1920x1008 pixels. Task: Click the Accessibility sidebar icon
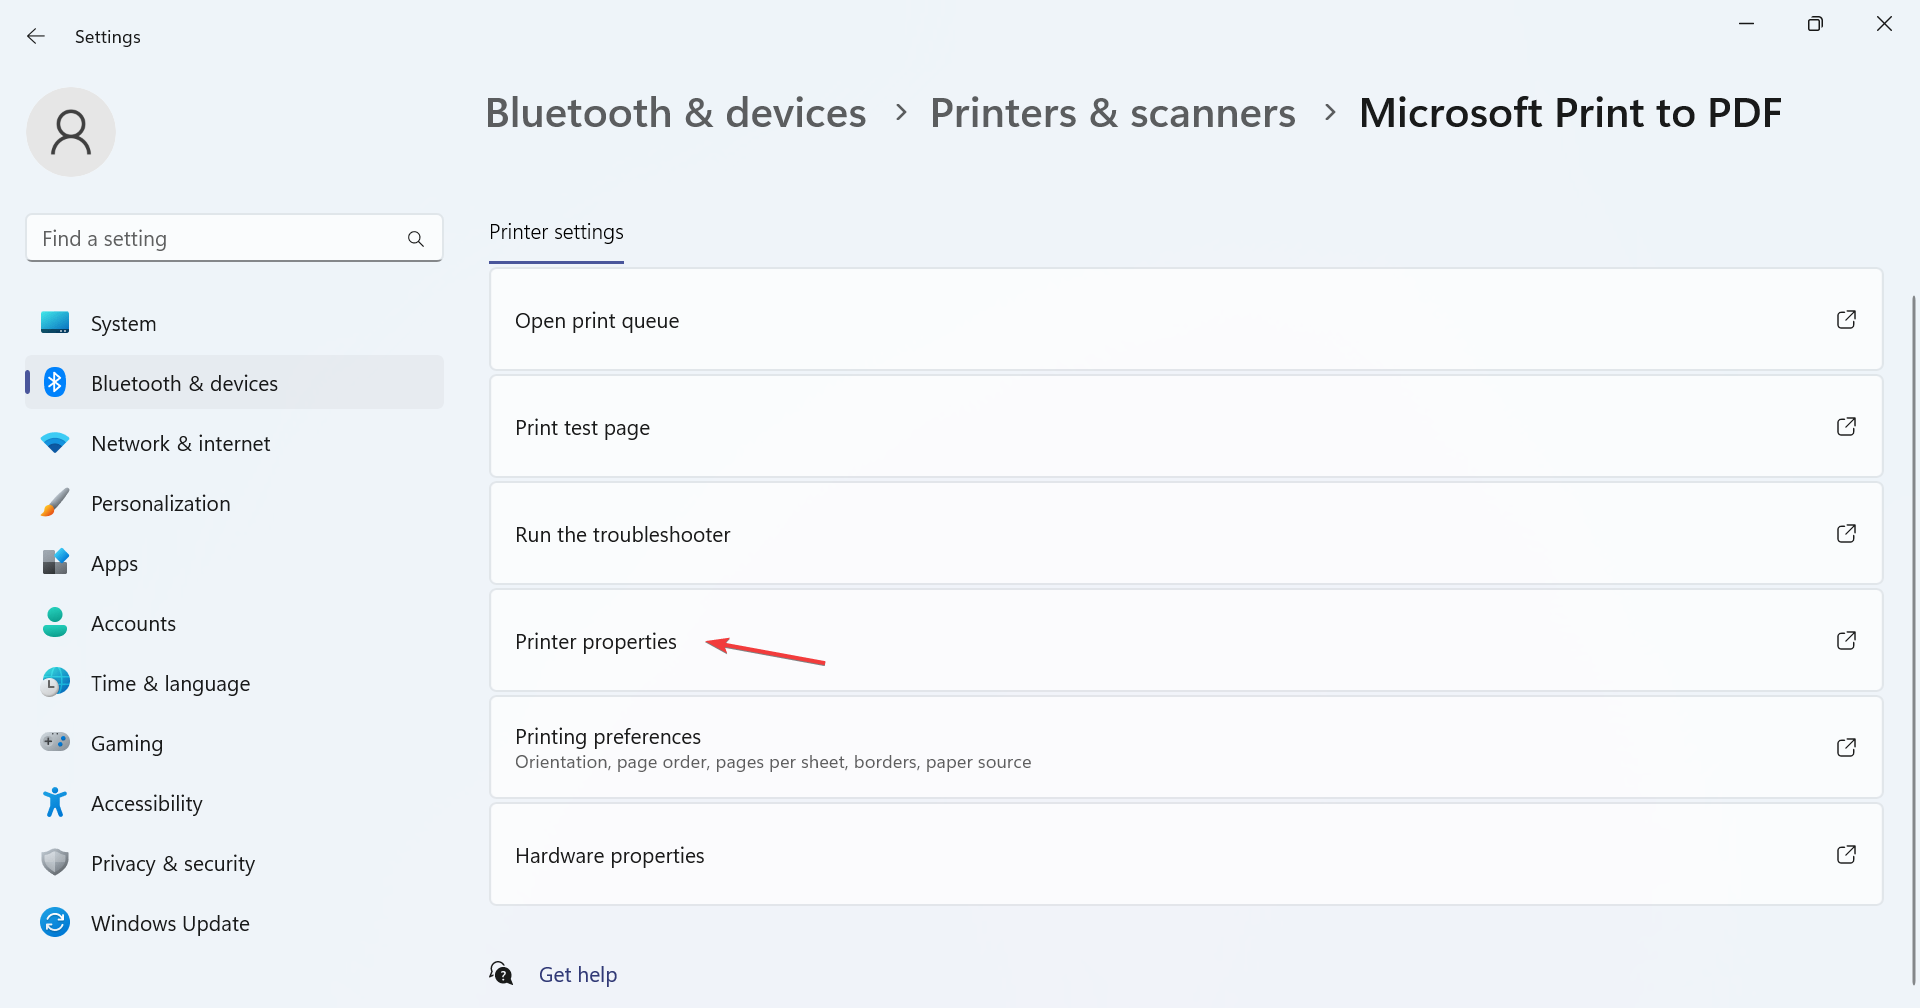click(55, 802)
